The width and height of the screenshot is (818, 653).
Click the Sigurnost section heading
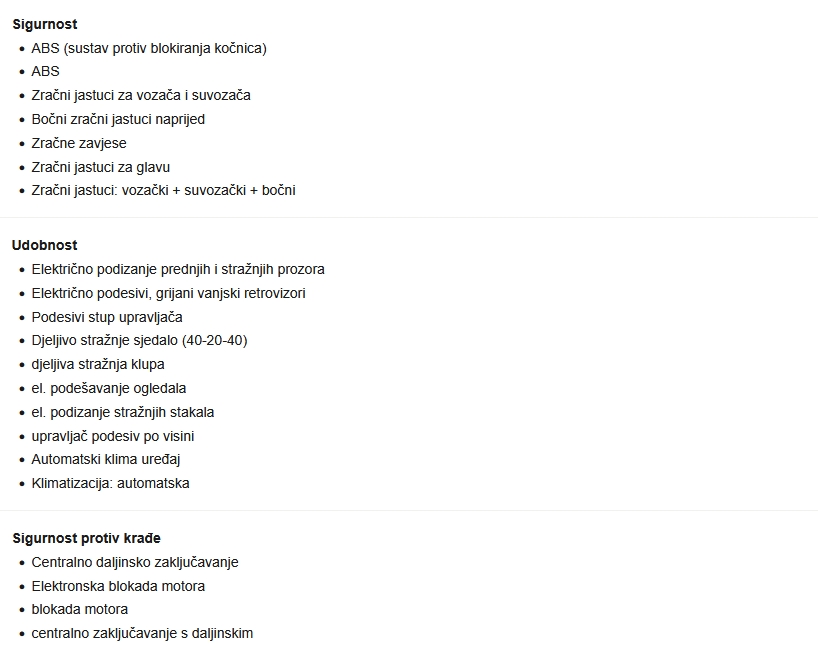[x=44, y=24]
